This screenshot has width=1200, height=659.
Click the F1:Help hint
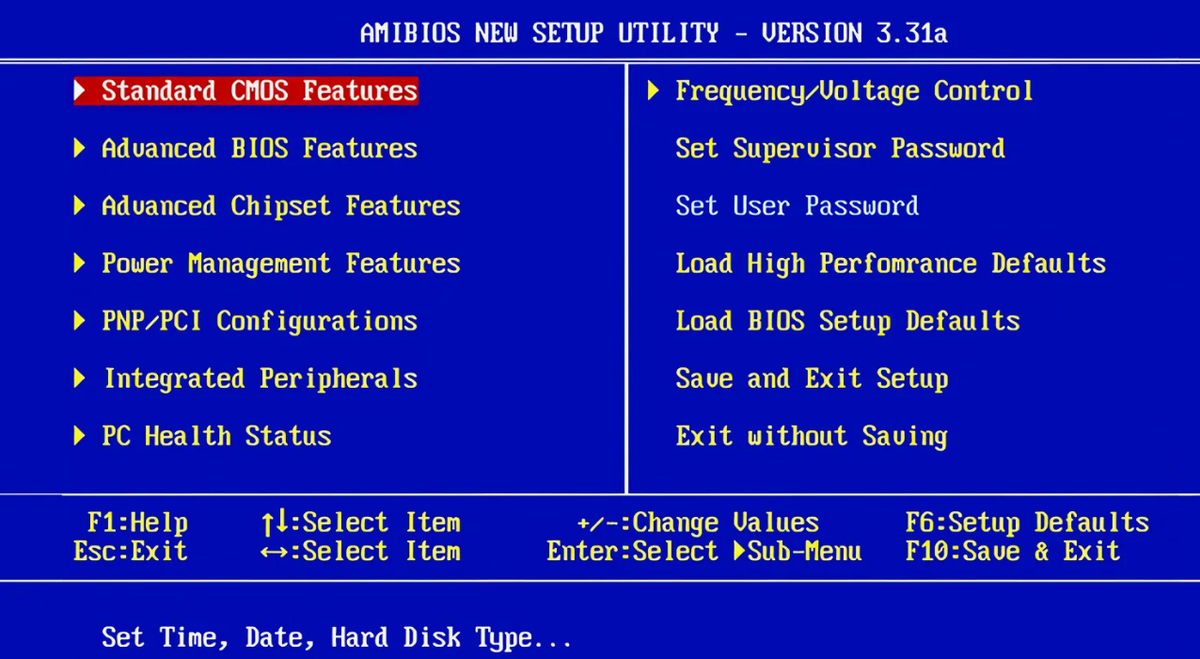(x=137, y=523)
